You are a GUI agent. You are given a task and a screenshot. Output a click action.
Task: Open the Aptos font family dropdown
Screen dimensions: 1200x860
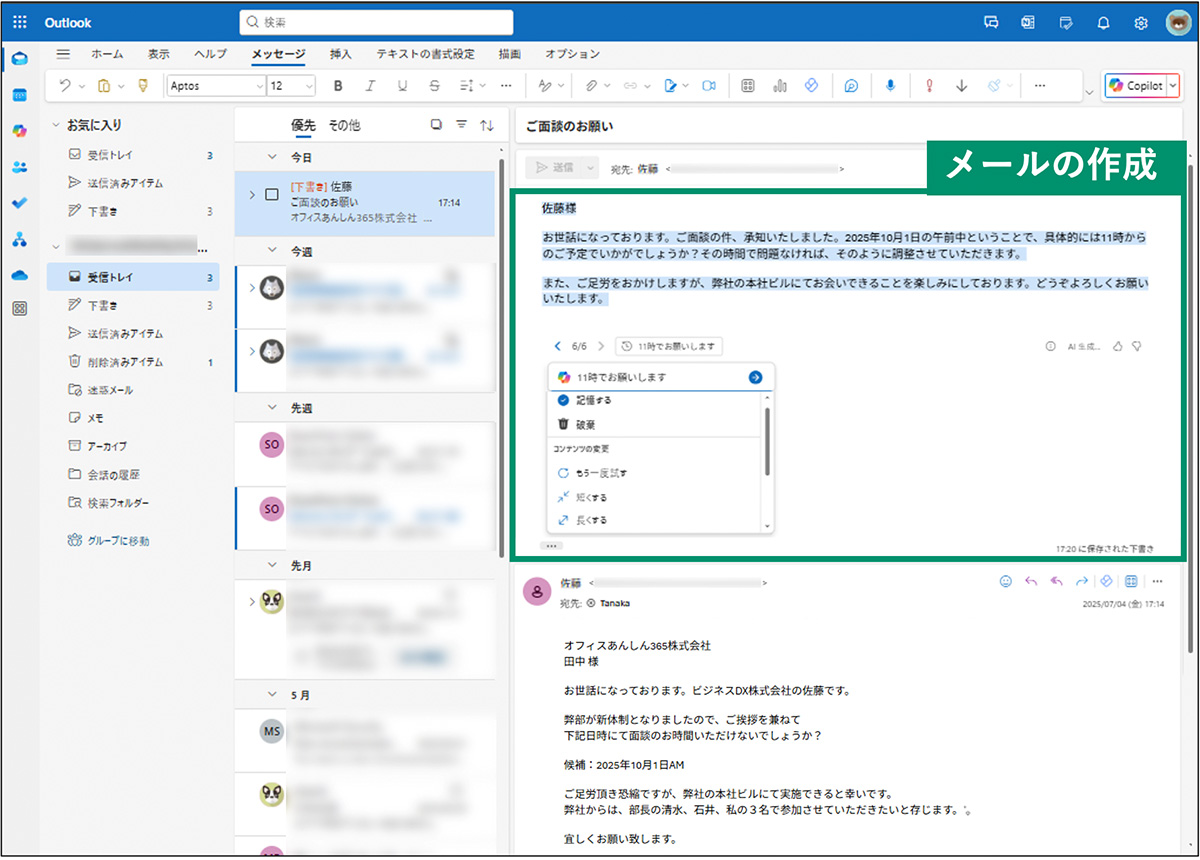tap(215, 86)
